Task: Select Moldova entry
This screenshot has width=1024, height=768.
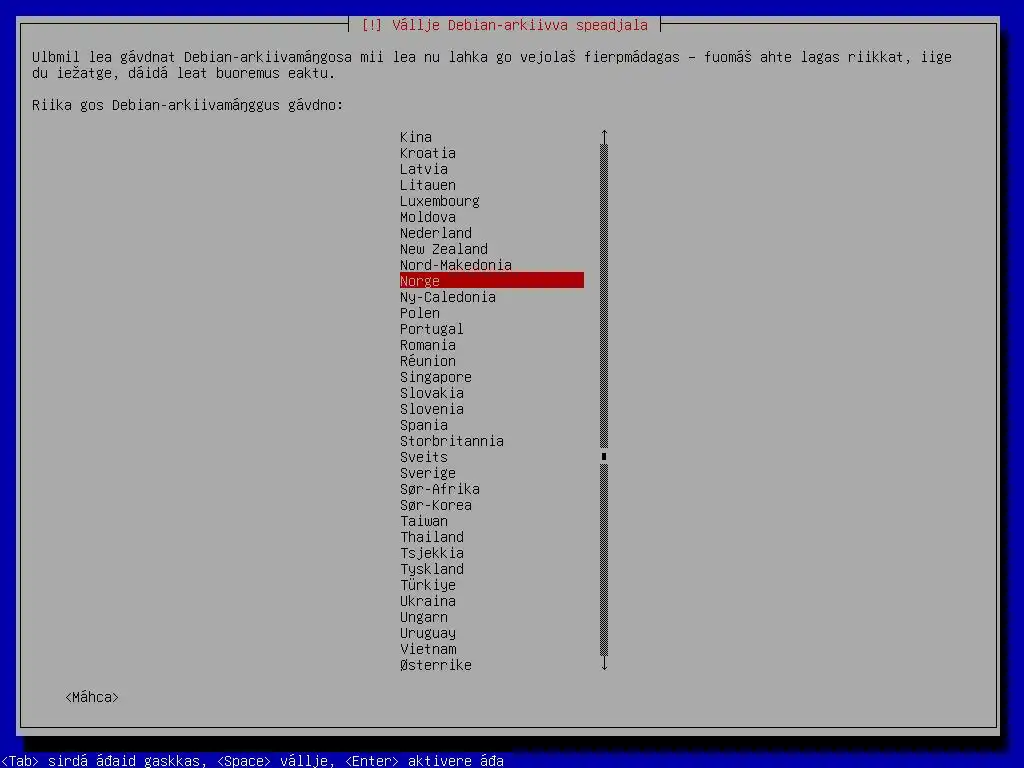Action: (x=491, y=217)
